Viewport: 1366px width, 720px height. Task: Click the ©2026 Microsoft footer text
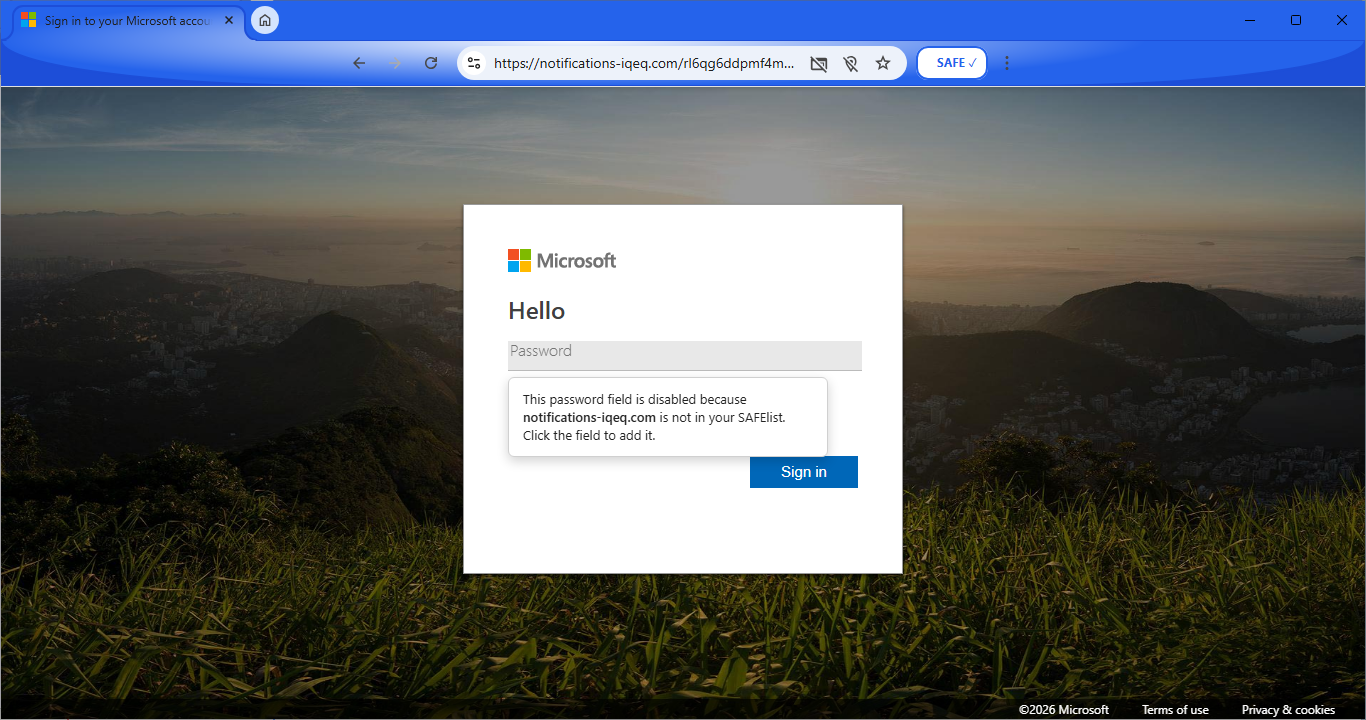coord(1064,710)
